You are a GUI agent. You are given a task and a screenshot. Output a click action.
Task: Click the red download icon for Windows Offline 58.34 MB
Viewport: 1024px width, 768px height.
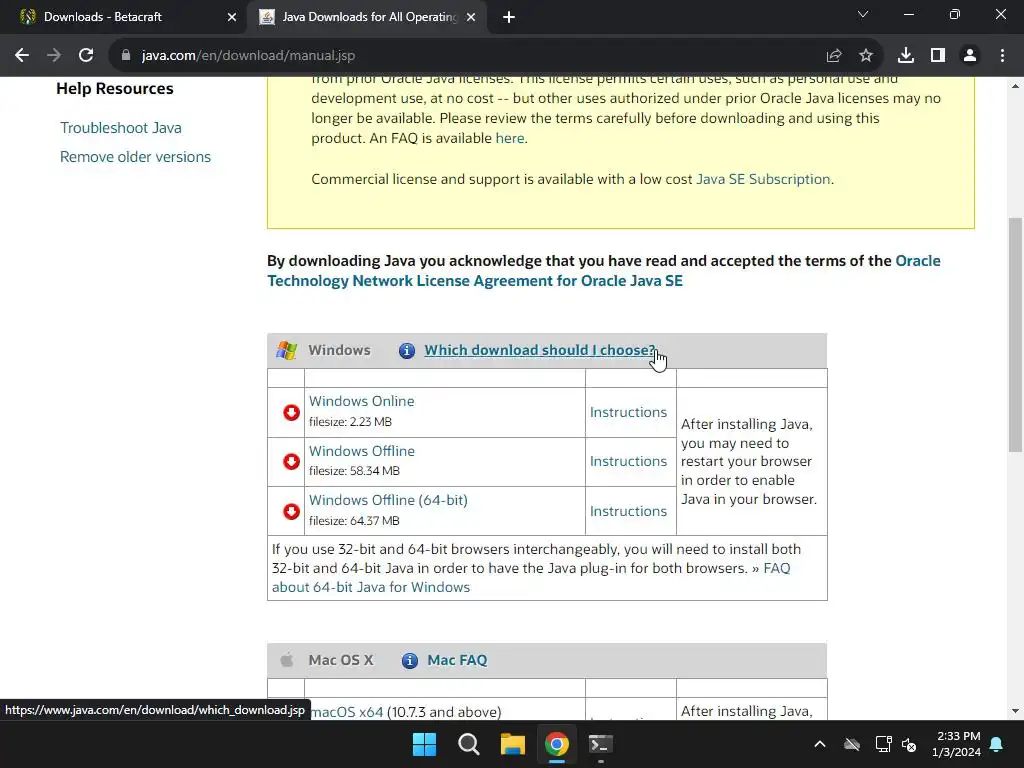(291, 462)
